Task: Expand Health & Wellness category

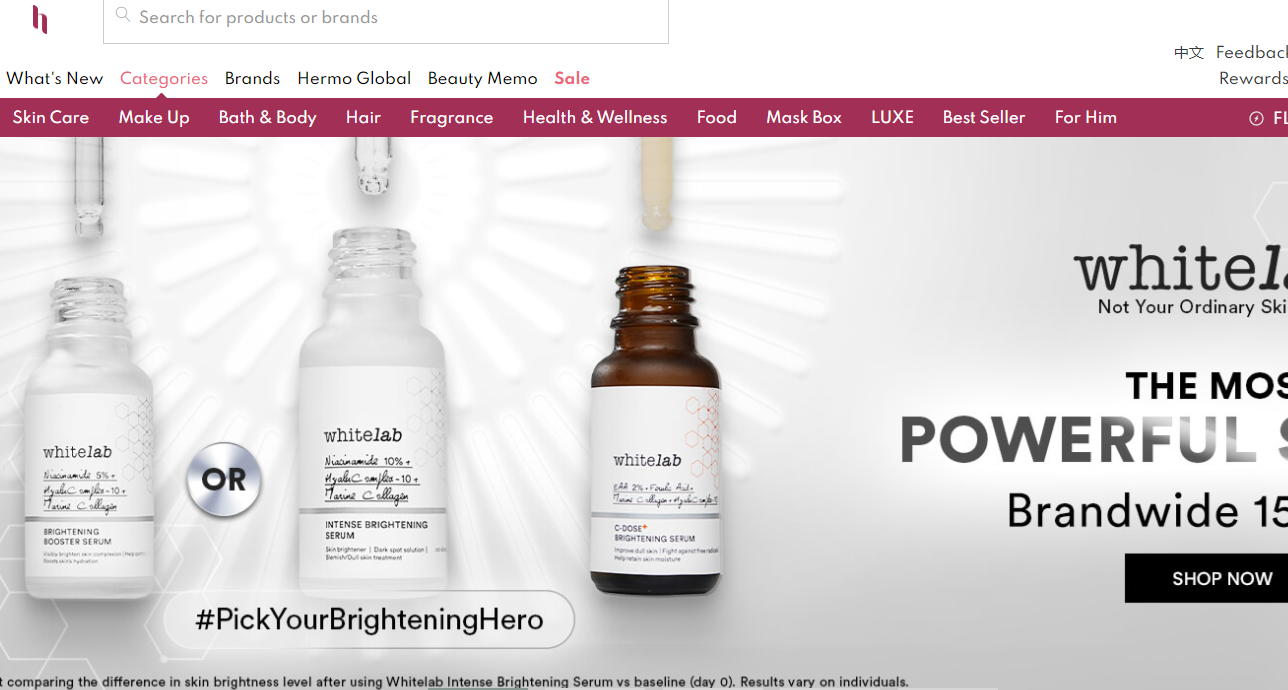Action: pos(595,117)
